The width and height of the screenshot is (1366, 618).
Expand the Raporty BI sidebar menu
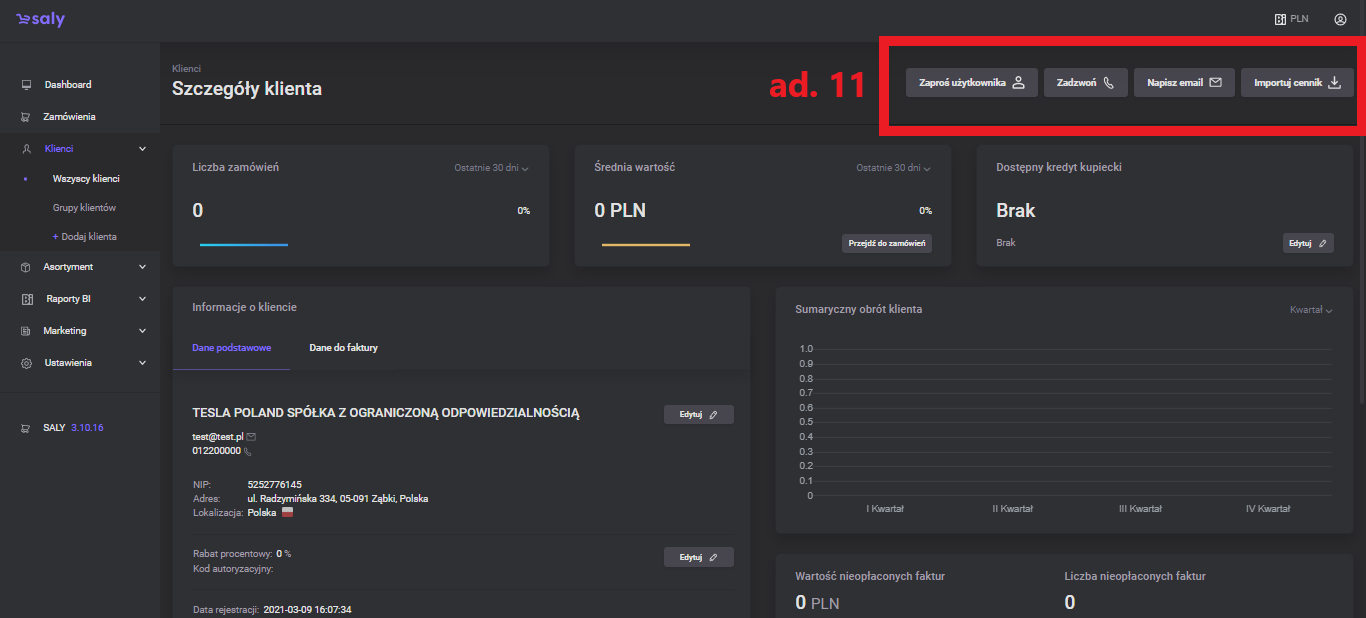142,299
